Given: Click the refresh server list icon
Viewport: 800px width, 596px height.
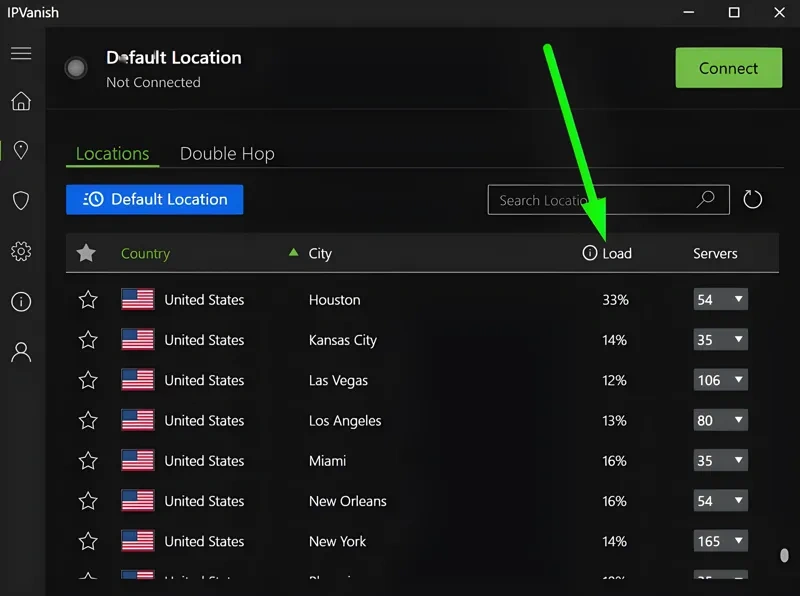Looking at the screenshot, I should (753, 200).
